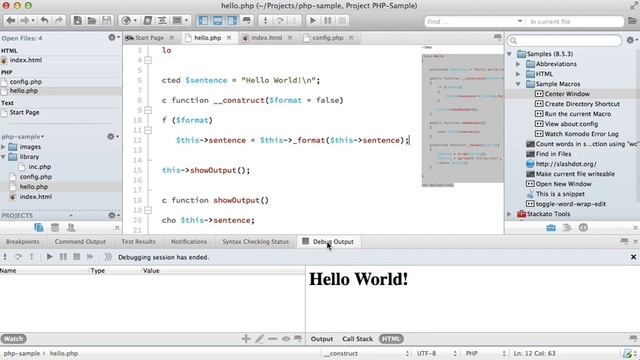Open Syntax Checking Status tab

click(x=255, y=242)
